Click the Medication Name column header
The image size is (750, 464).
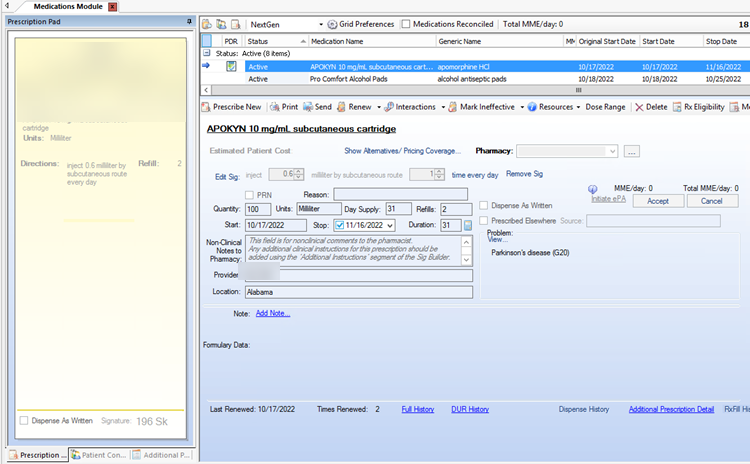(372, 41)
